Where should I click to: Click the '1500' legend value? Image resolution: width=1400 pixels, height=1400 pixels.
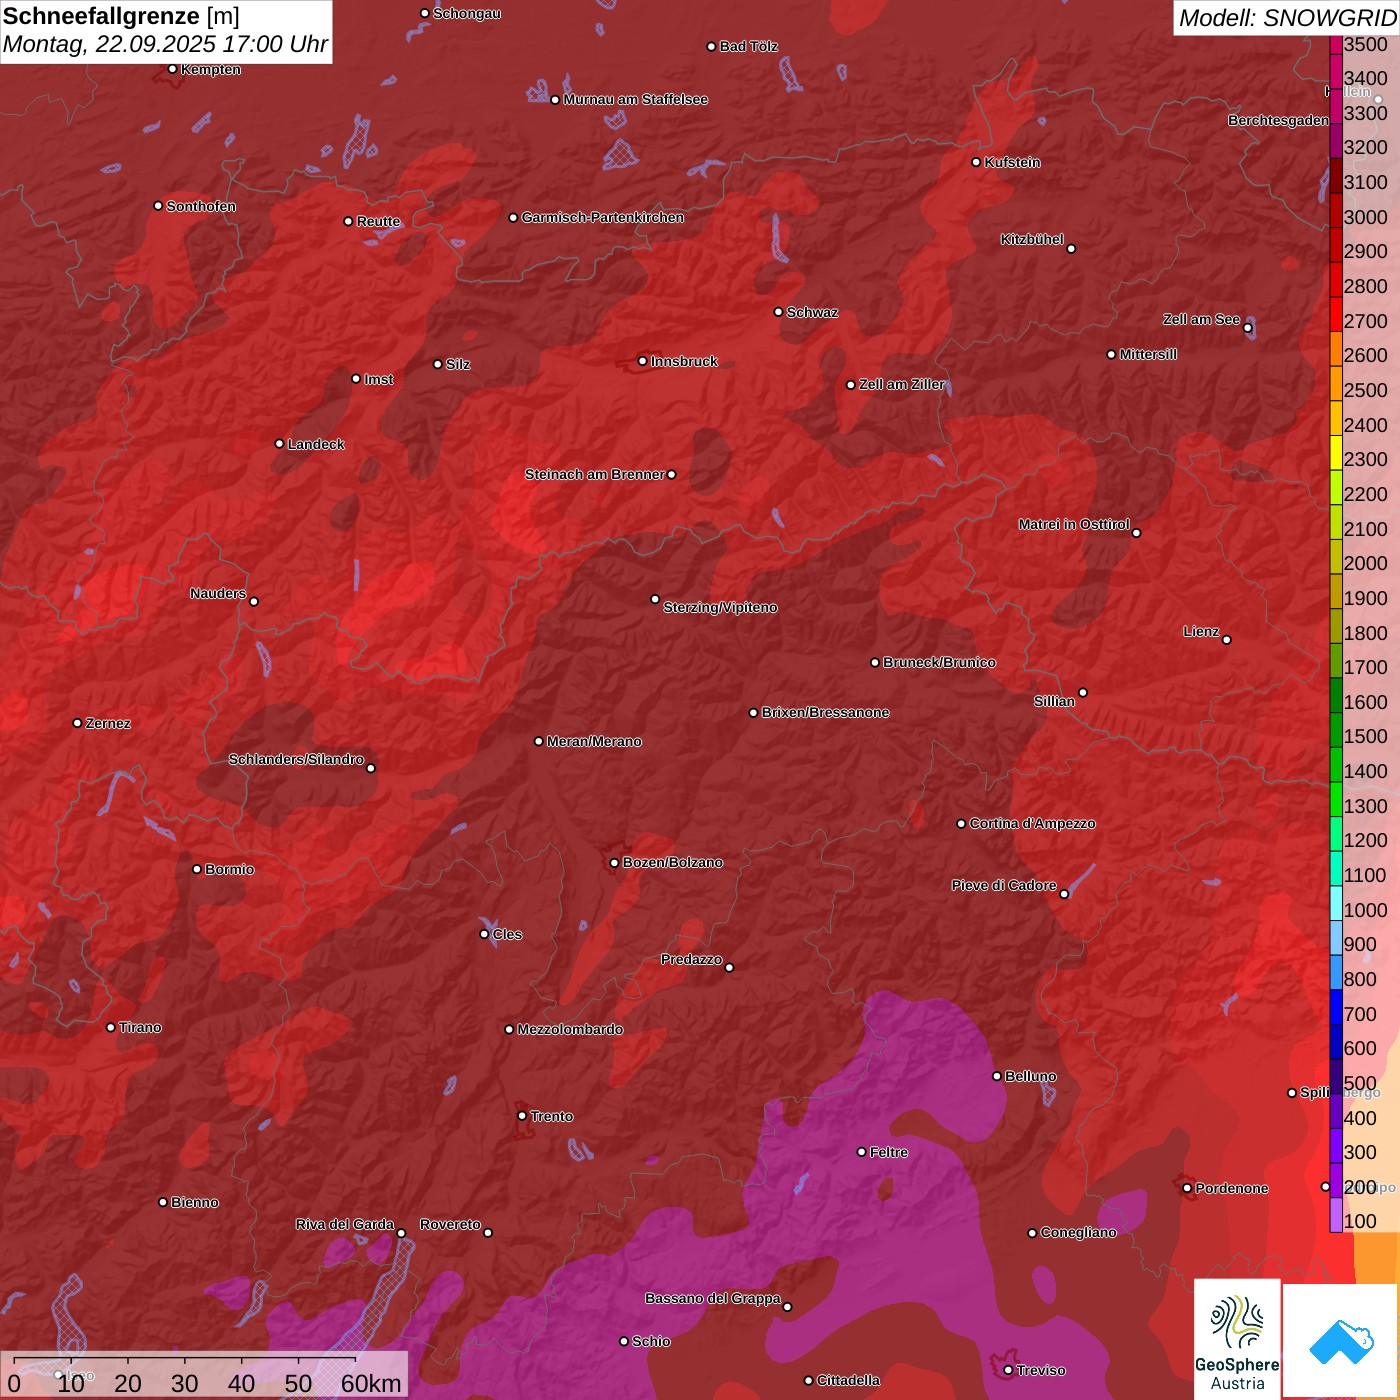coord(1366,736)
